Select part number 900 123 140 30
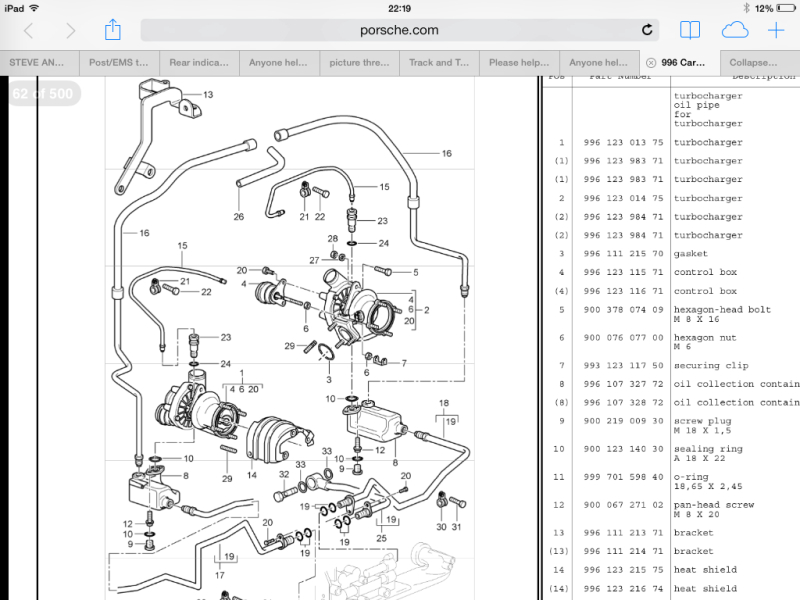This screenshot has height=600, width=800. pos(623,449)
